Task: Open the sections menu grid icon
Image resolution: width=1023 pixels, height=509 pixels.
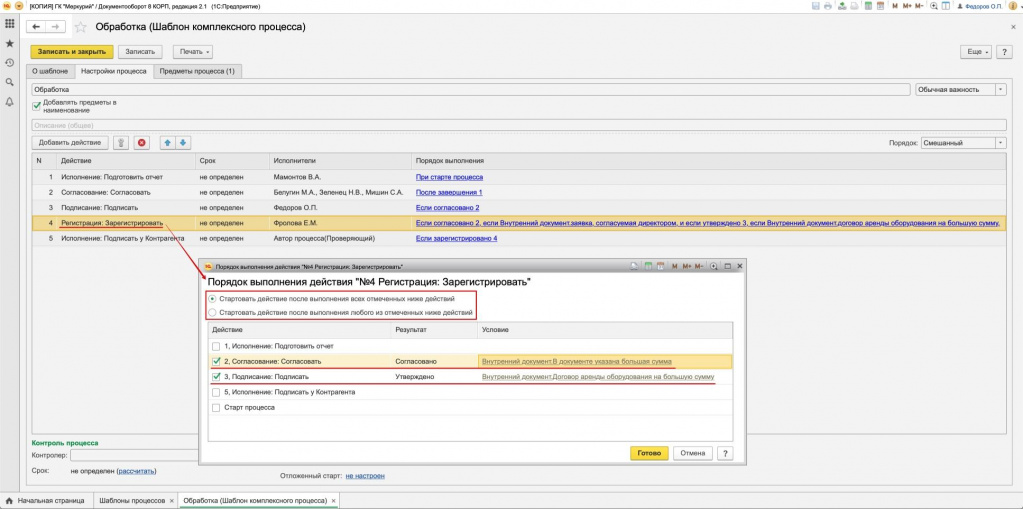Action: pyautogui.click(x=9, y=26)
